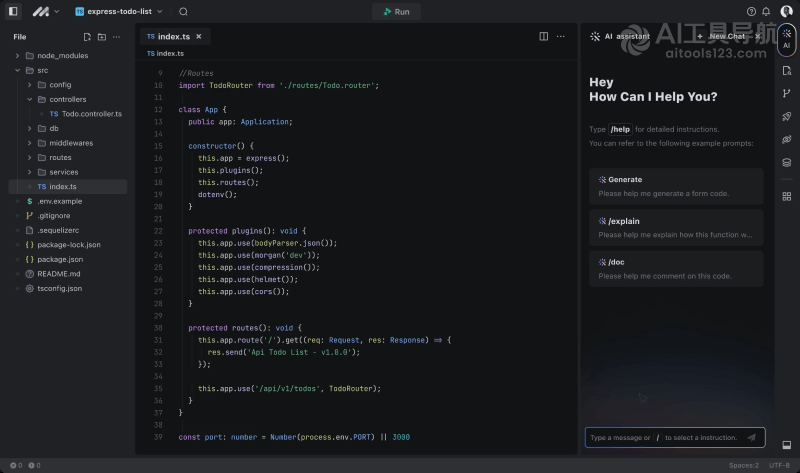Open the AI sidebar icon

tap(787, 39)
